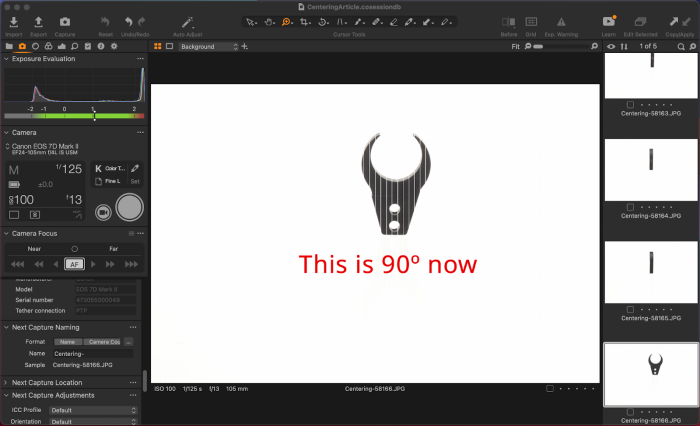Collapse the Next Capture Adjustments panel

tap(6, 395)
